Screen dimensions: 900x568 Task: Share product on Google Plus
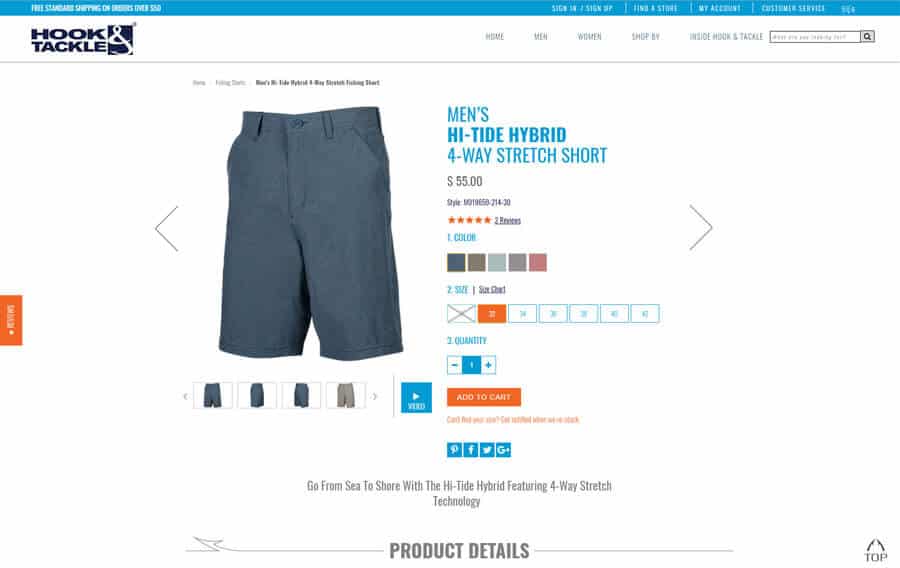coord(503,450)
